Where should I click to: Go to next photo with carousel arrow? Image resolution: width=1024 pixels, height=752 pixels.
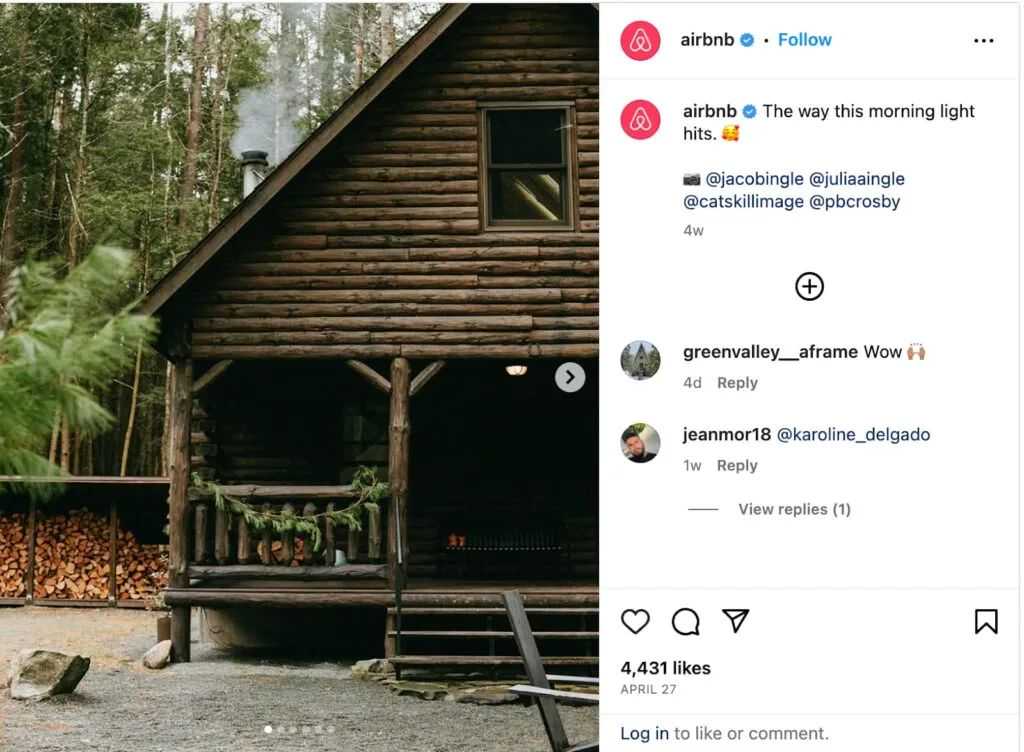[570, 377]
